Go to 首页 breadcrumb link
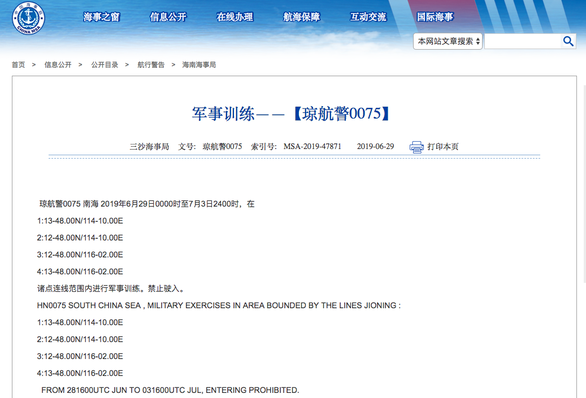This screenshot has width=586, height=398. pyautogui.click(x=18, y=65)
